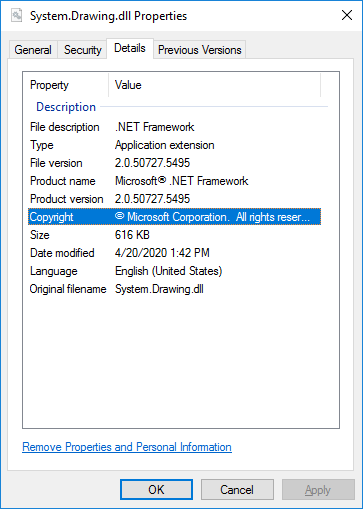
Task: Open the Security tab
Action: click(x=83, y=50)
